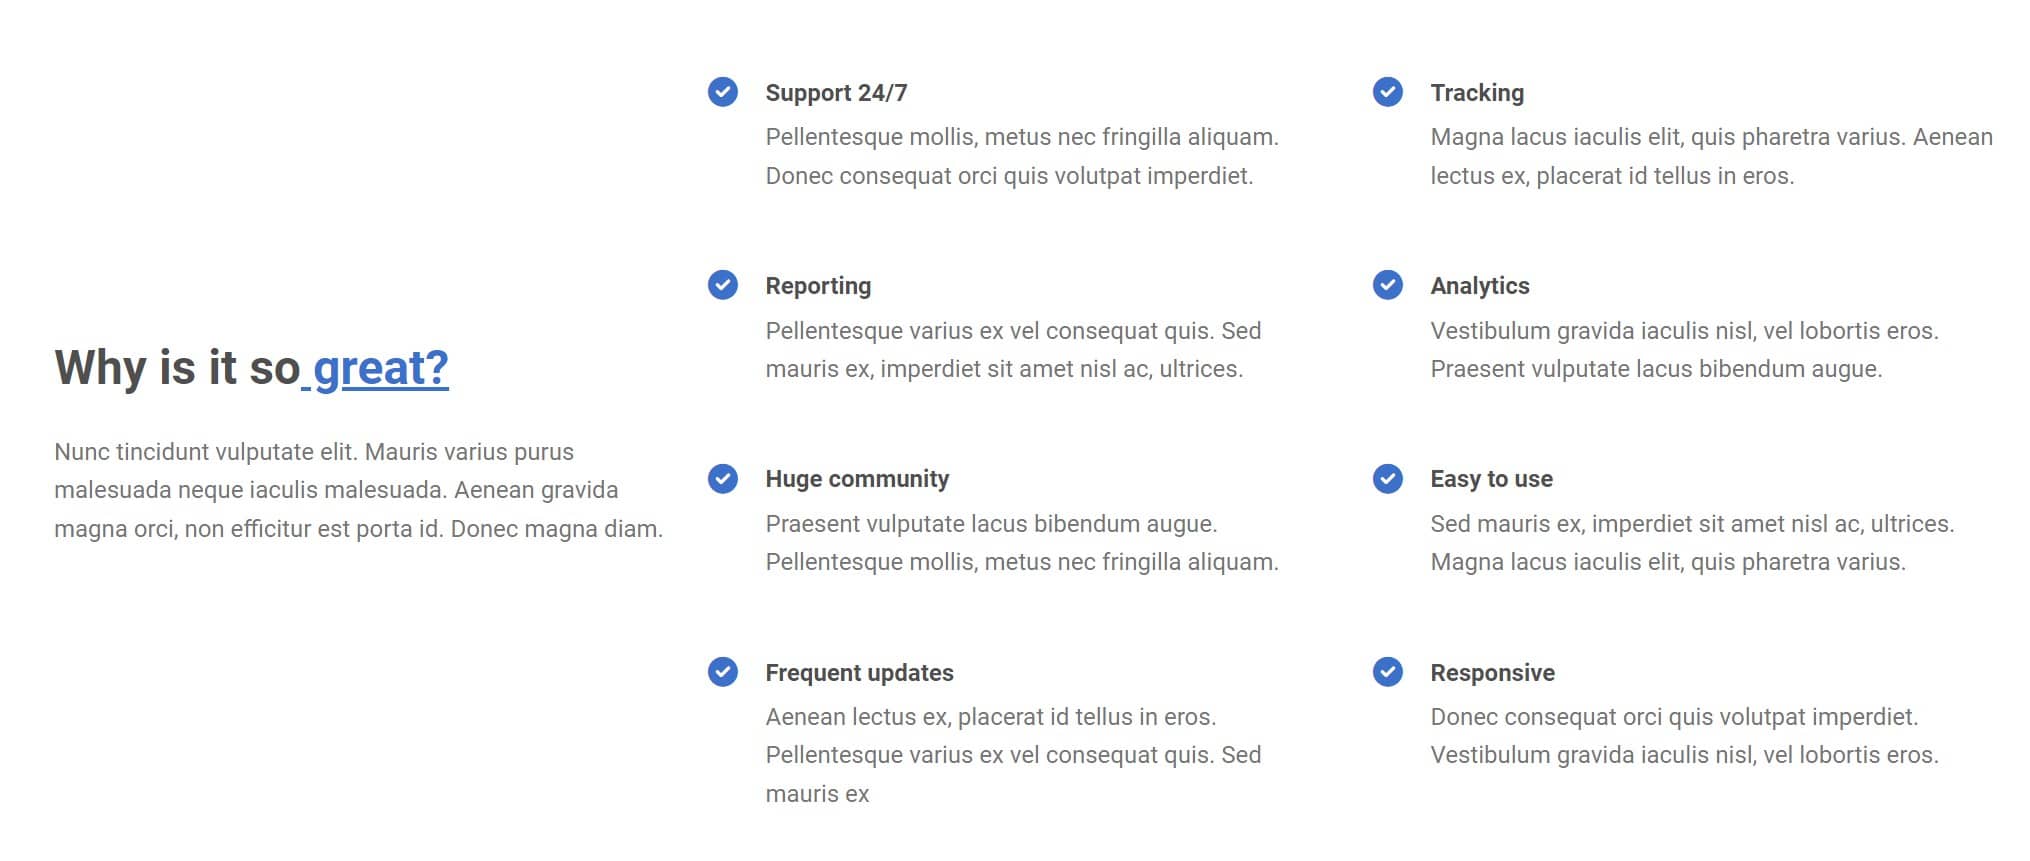Select the Responsive feature heading
Image resolution: width=2030 pixels, height=861 pixels.
tap(1492, 673)
